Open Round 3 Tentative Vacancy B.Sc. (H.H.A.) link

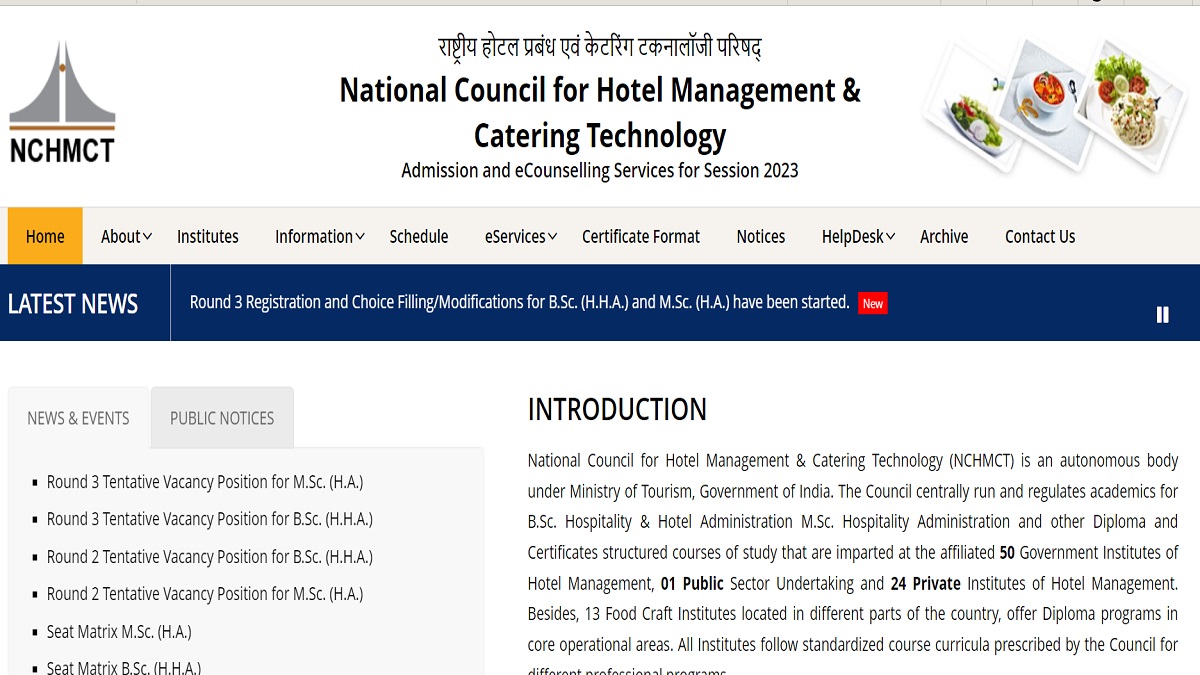tap(210, 519)
